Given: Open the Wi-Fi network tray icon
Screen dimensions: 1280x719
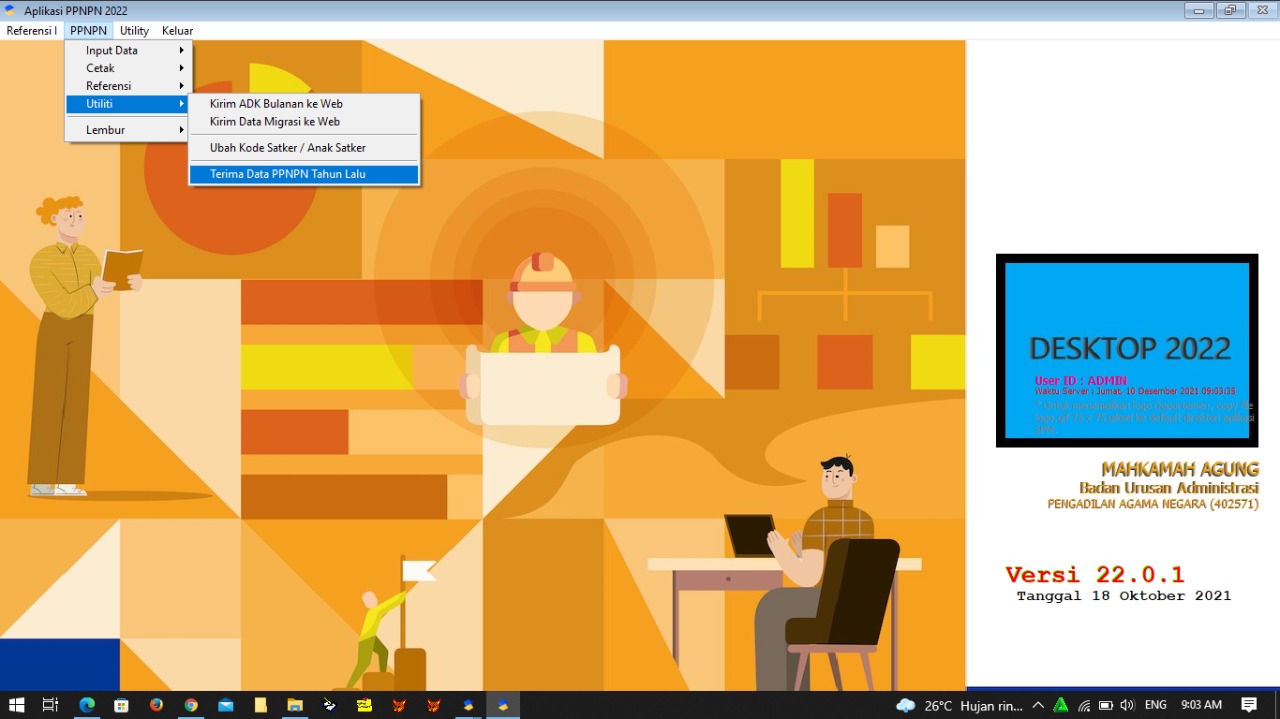Looking at the screenshot, I should point(1084,705).
